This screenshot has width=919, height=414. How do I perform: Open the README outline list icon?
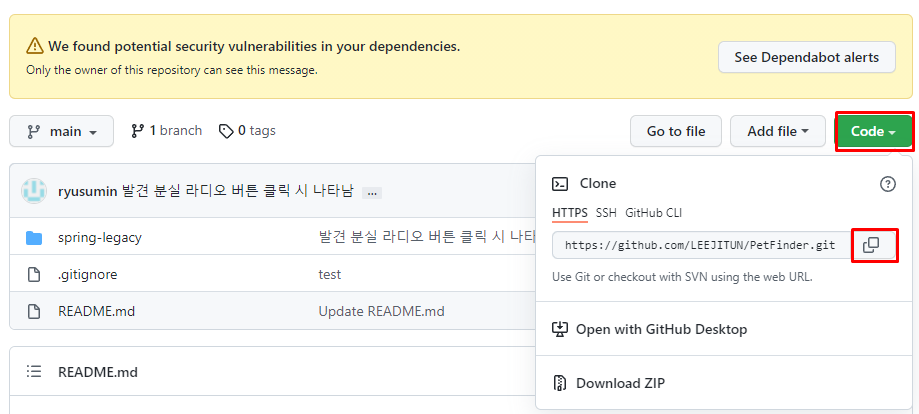(x=34, y=372)
